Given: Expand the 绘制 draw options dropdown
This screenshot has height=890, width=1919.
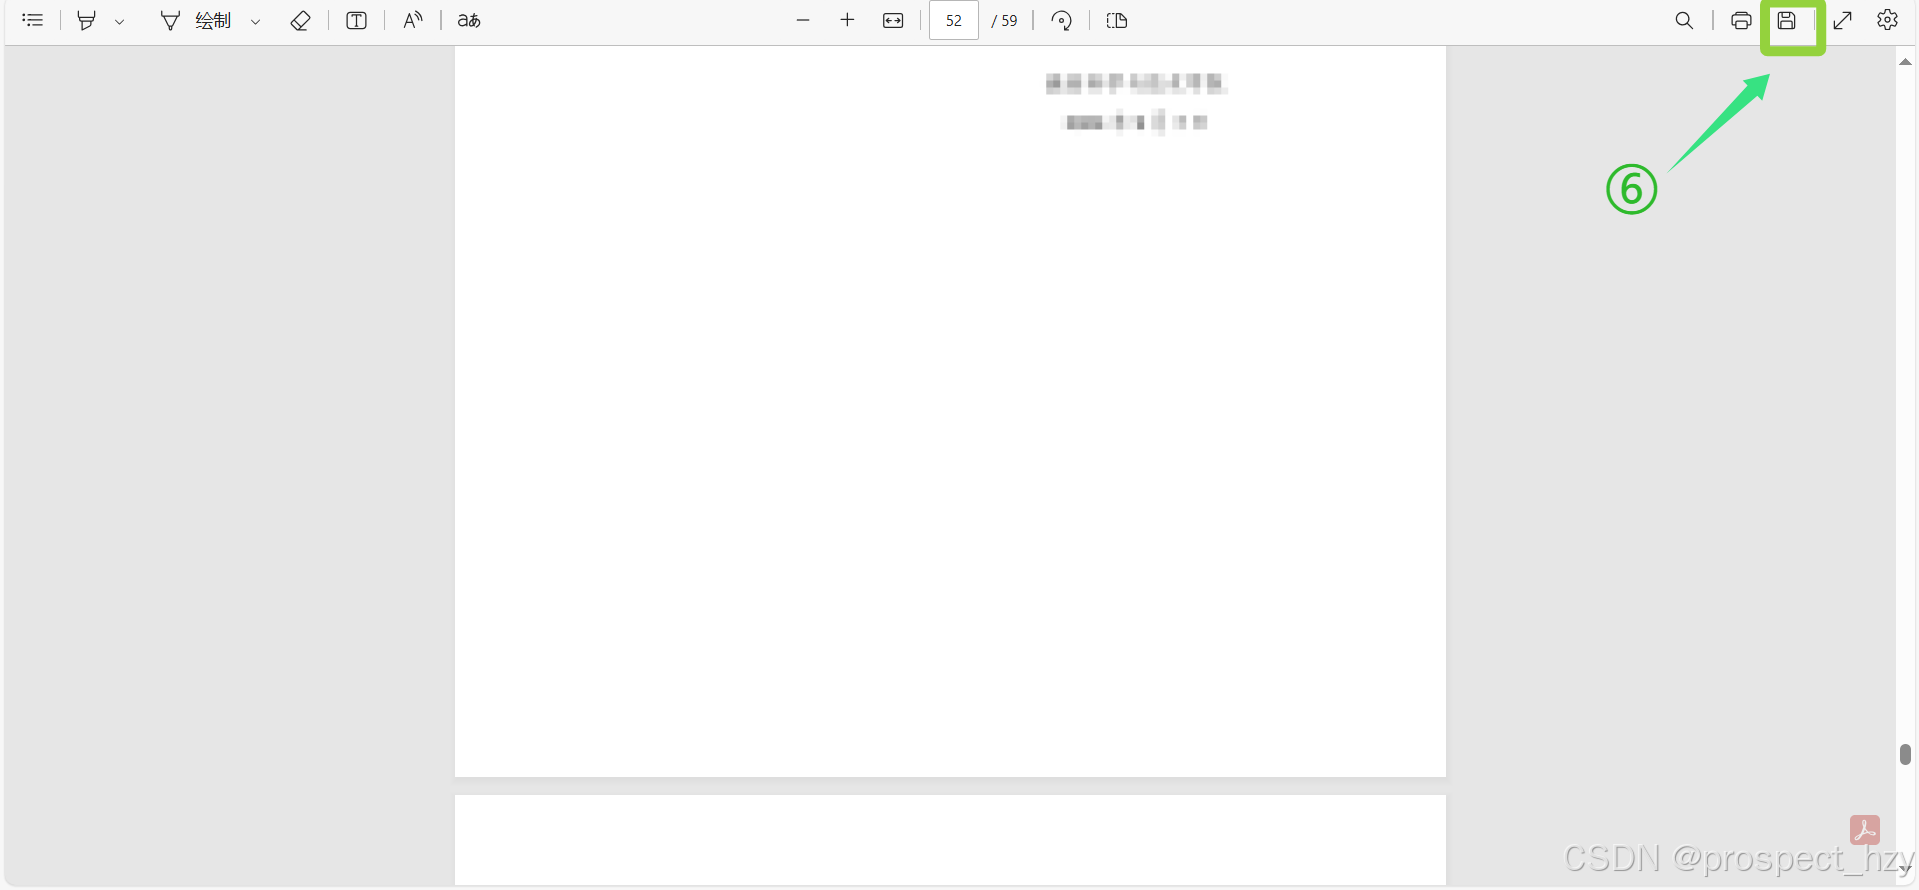Looking at the screenshot, I should pyautogui.click(x=255, y=21).
